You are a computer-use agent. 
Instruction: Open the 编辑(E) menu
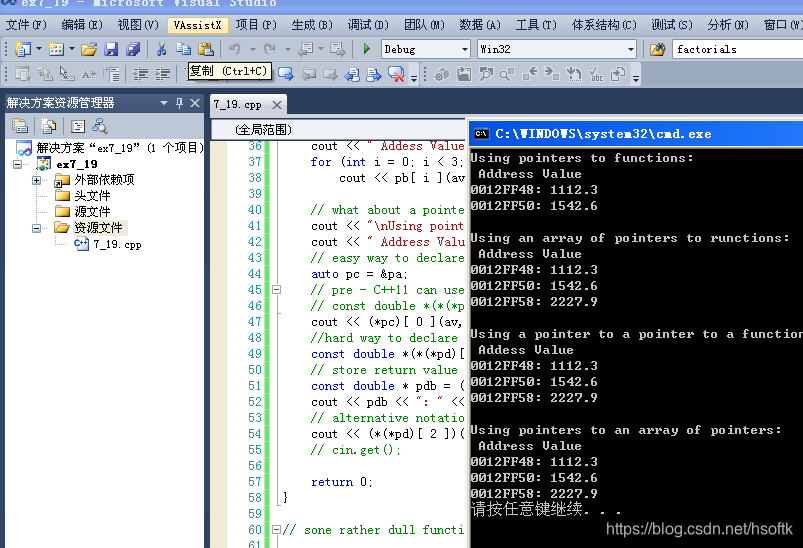coord(82,25)
